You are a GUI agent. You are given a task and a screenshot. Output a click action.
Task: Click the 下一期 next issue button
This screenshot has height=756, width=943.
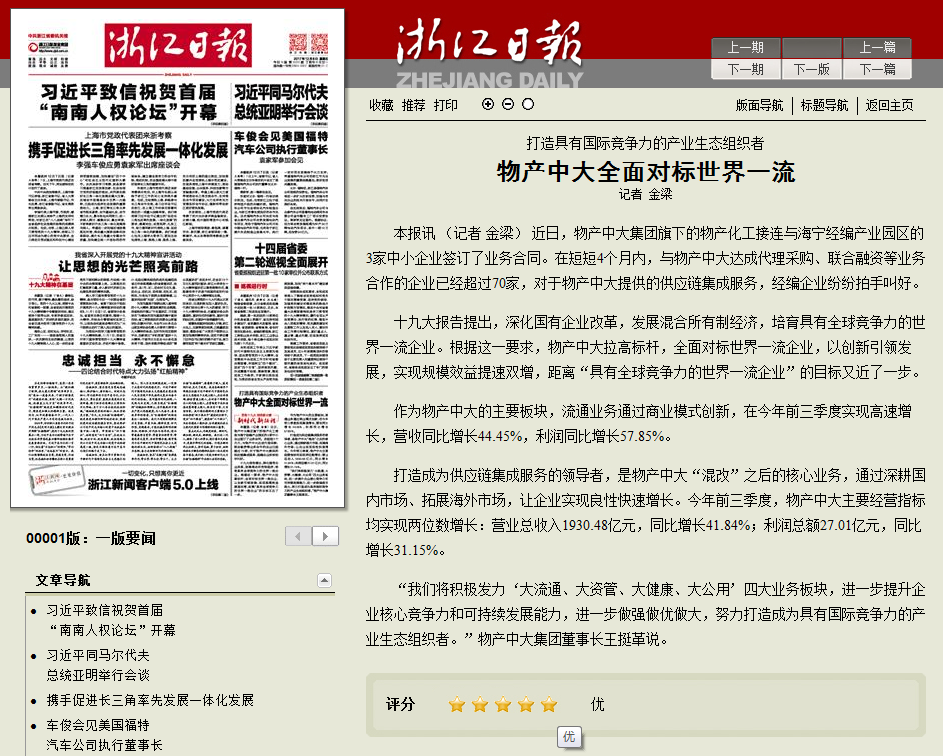pos(746,69)
